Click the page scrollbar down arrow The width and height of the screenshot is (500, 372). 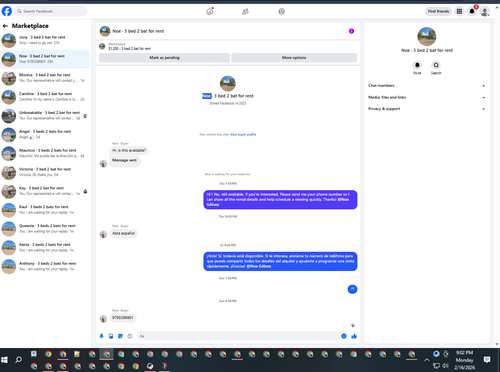[x=497, y=344]
